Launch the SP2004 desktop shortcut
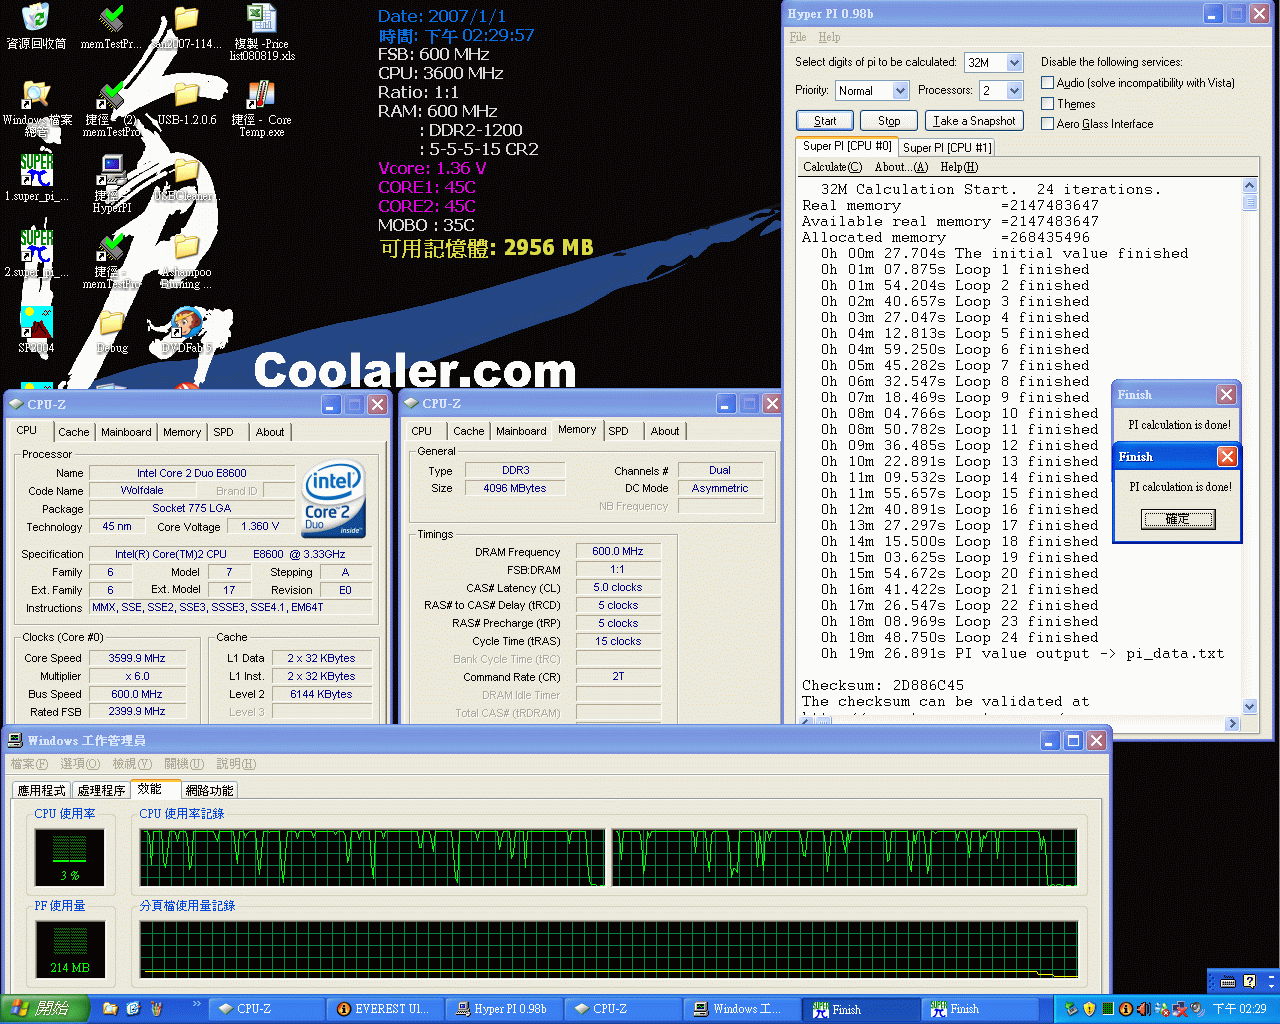Viewport: 1280px width, 1024px height. [x=36, y=330]
